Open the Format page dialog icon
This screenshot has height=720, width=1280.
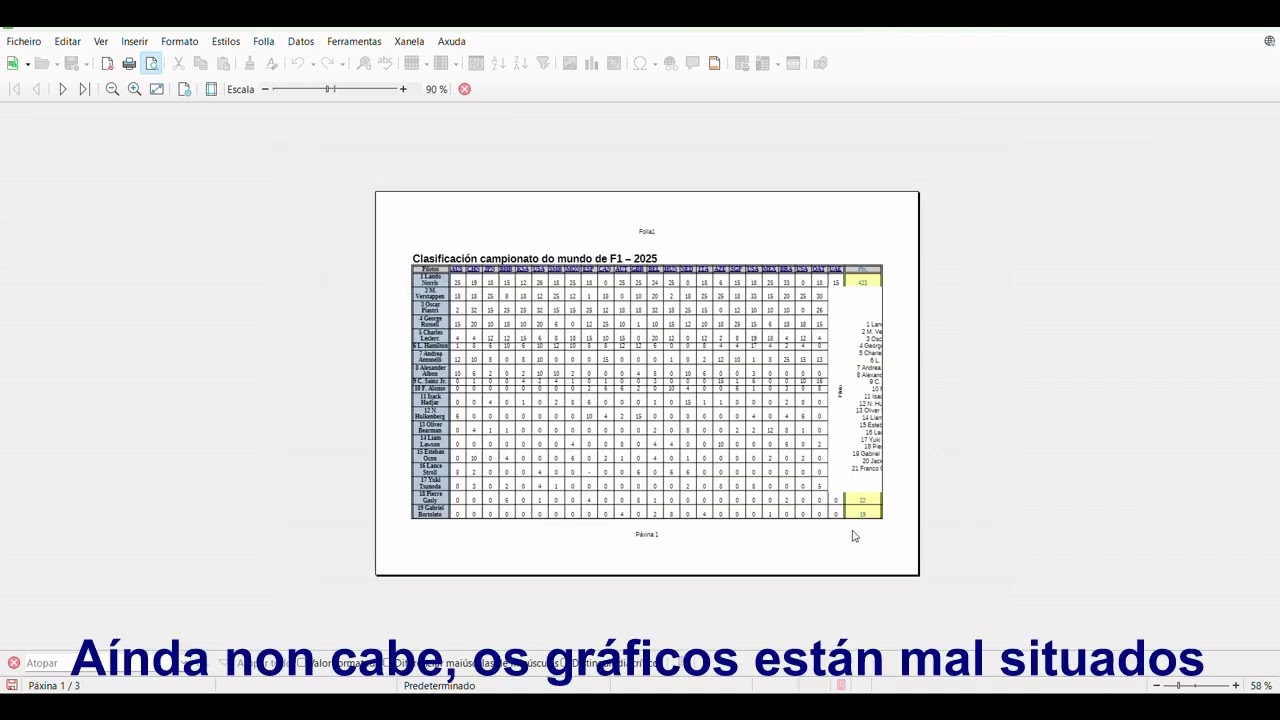point(184,90)
